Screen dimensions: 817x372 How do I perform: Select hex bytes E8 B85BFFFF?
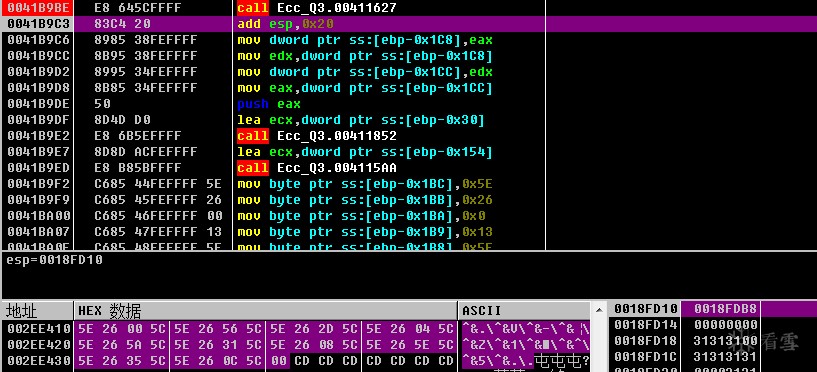tap(138, 168)
